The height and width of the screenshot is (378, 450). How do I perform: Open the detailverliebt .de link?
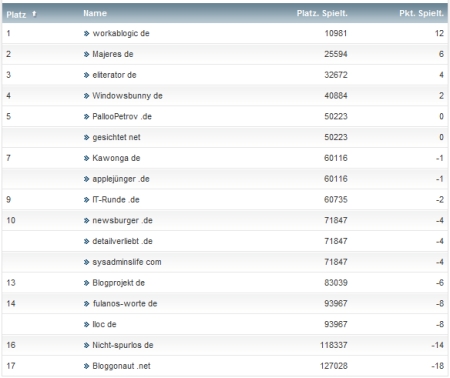tap(122, 241)
